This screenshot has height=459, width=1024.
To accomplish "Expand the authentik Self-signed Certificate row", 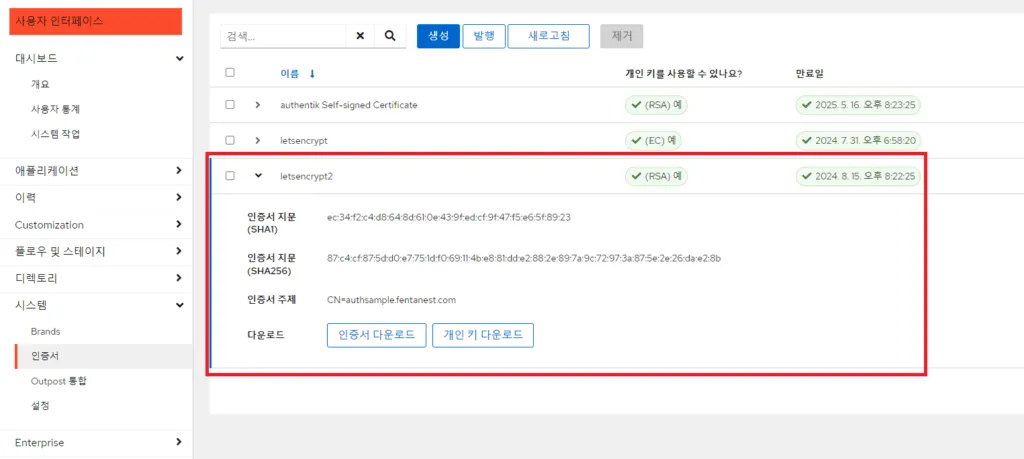I will (x=258, y=105).
